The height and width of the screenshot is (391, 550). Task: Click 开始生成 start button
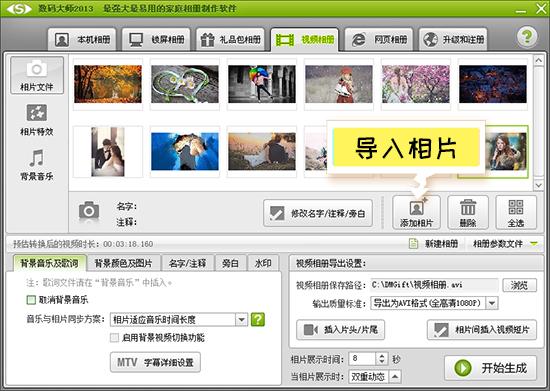pyautogui.click(x=490, y=368)
